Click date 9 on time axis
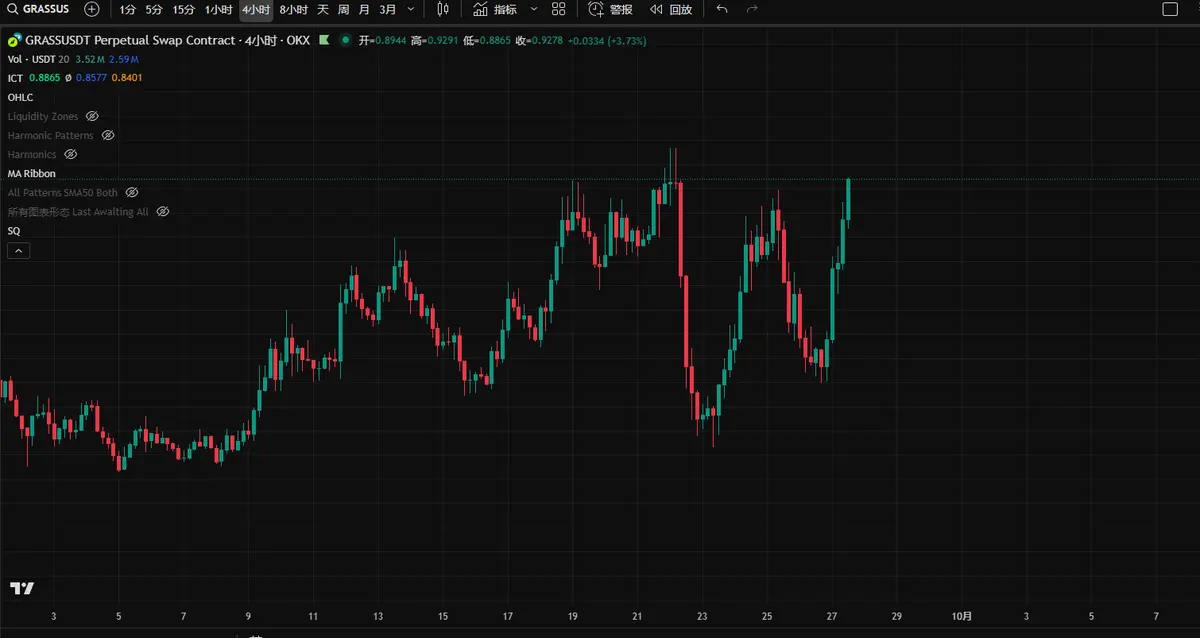This screenshot has width=1200, height=638. click(248, 616)
